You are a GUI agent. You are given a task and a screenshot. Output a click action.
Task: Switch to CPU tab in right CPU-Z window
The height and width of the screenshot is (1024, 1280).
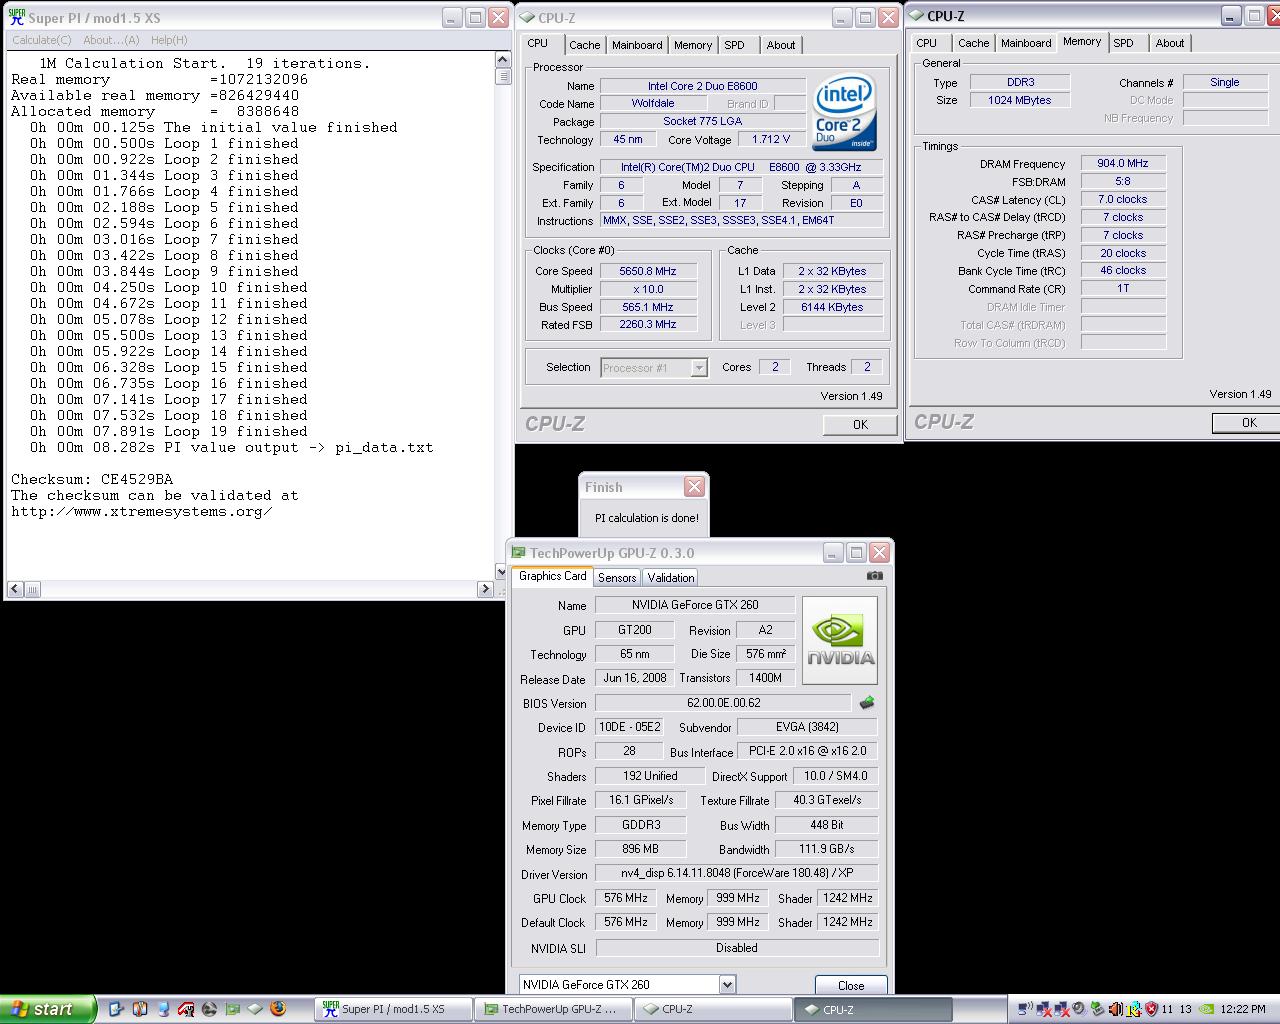[927, 43]
